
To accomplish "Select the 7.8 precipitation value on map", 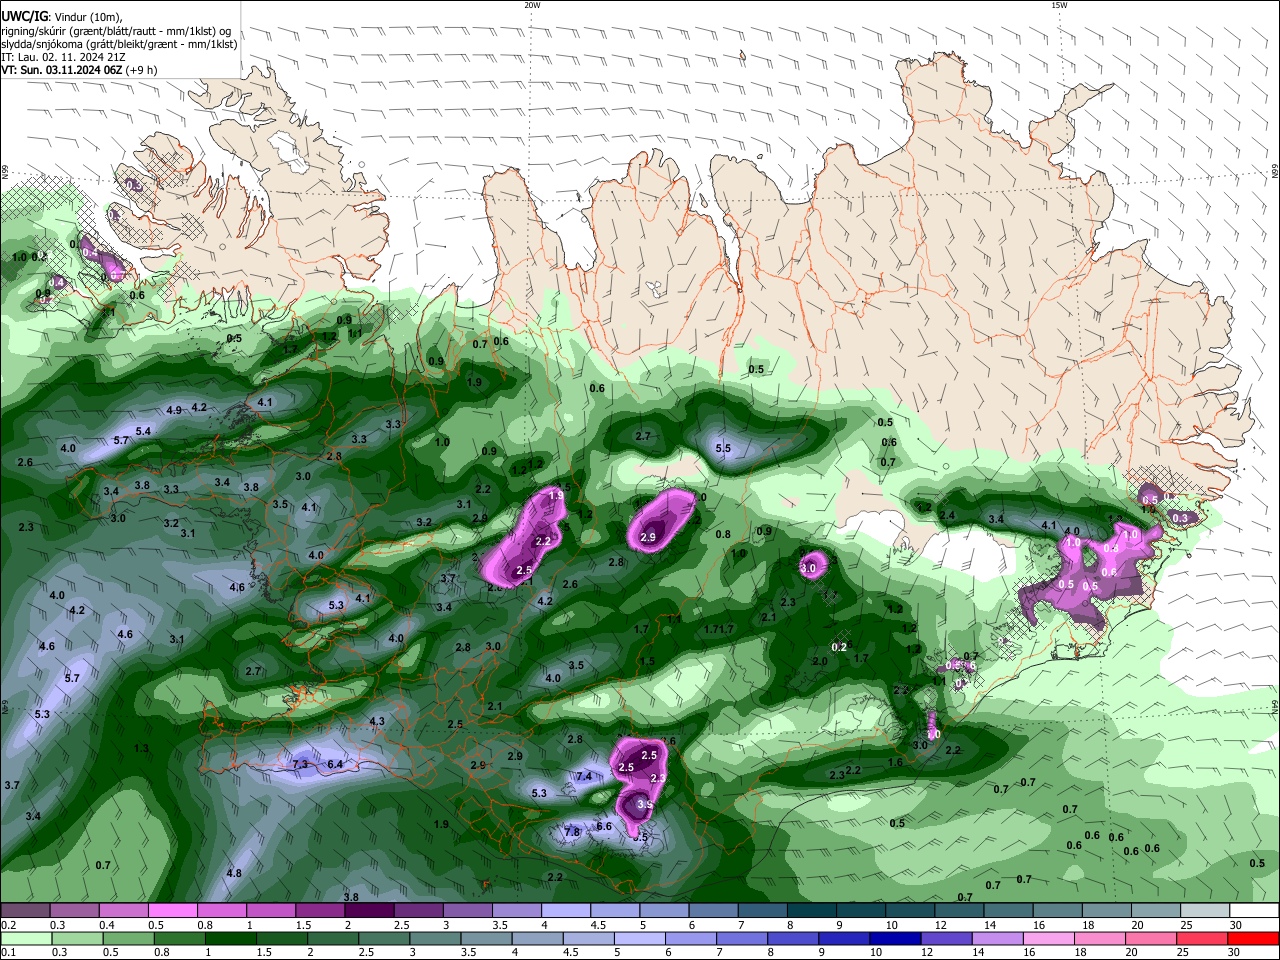I will 572,832.
